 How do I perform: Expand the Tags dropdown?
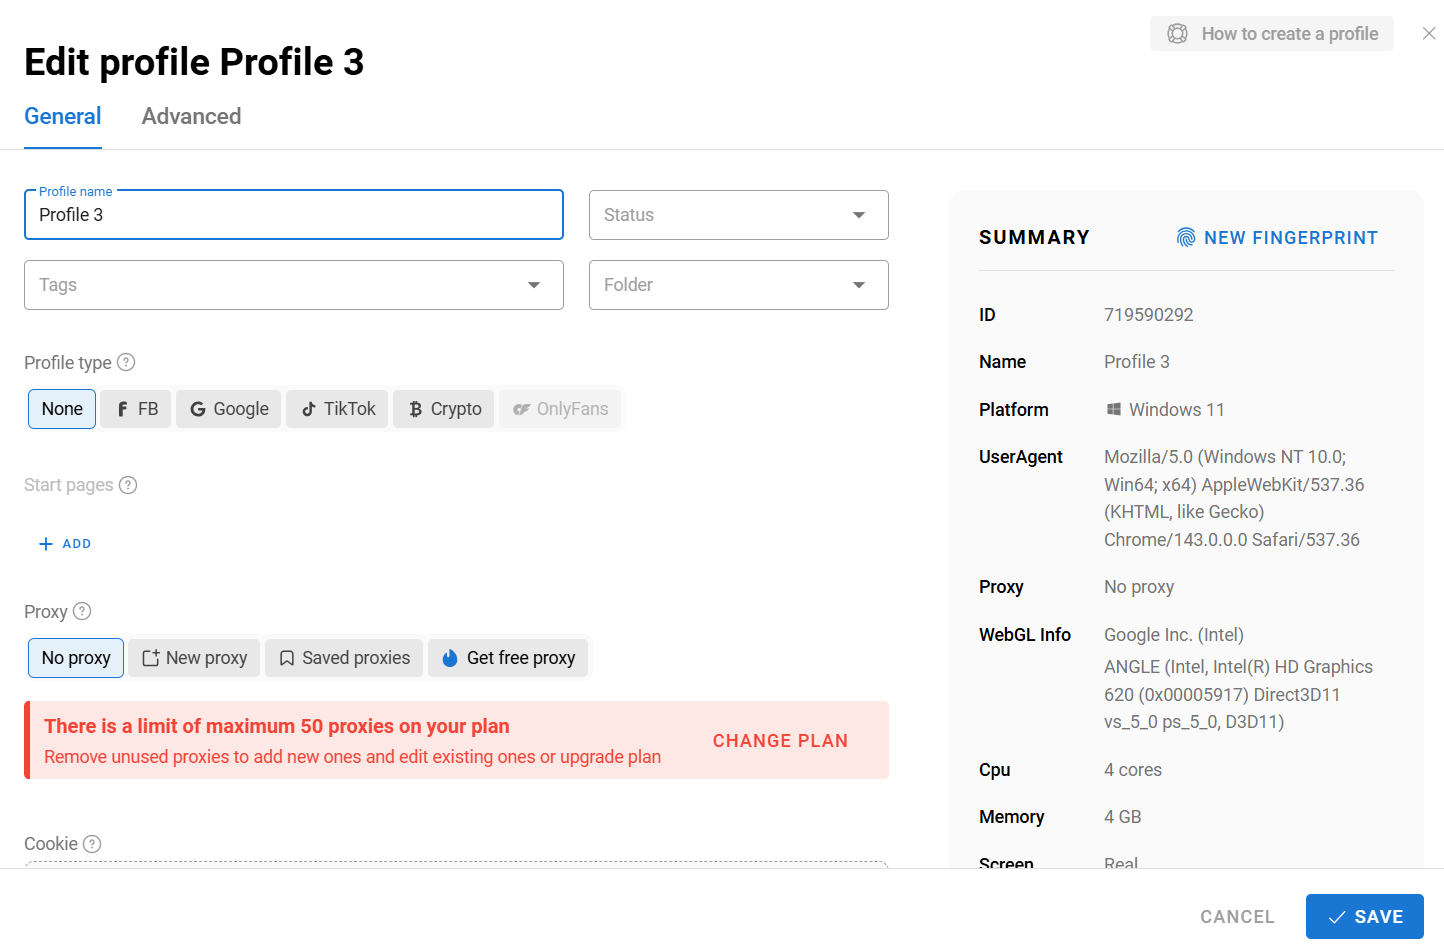293,285
